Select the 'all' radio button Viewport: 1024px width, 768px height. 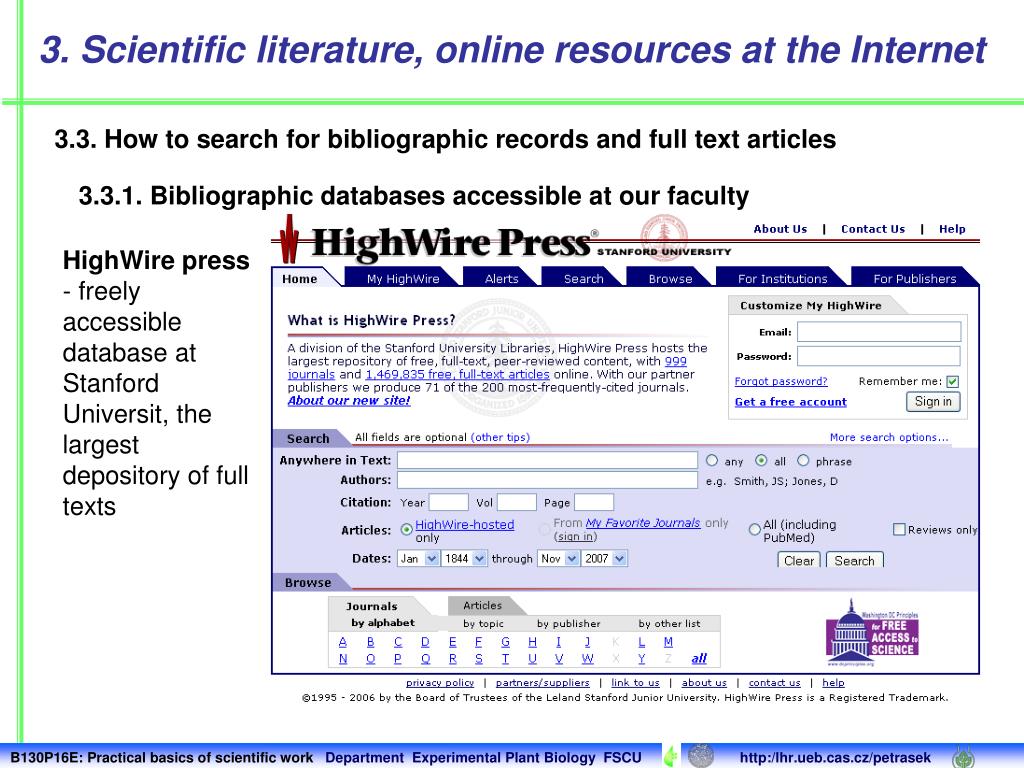click(x=761, y=460)
